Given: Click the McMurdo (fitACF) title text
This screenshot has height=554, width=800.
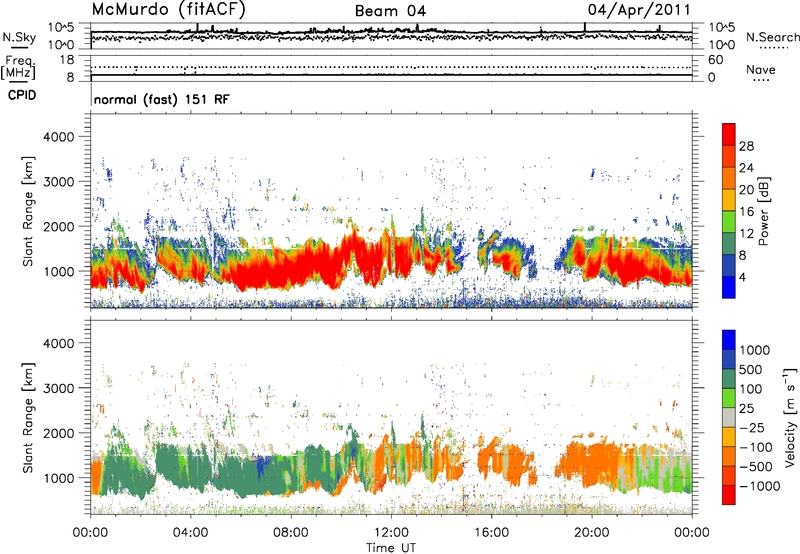Looking at the screenshot, I should [168, 10].
